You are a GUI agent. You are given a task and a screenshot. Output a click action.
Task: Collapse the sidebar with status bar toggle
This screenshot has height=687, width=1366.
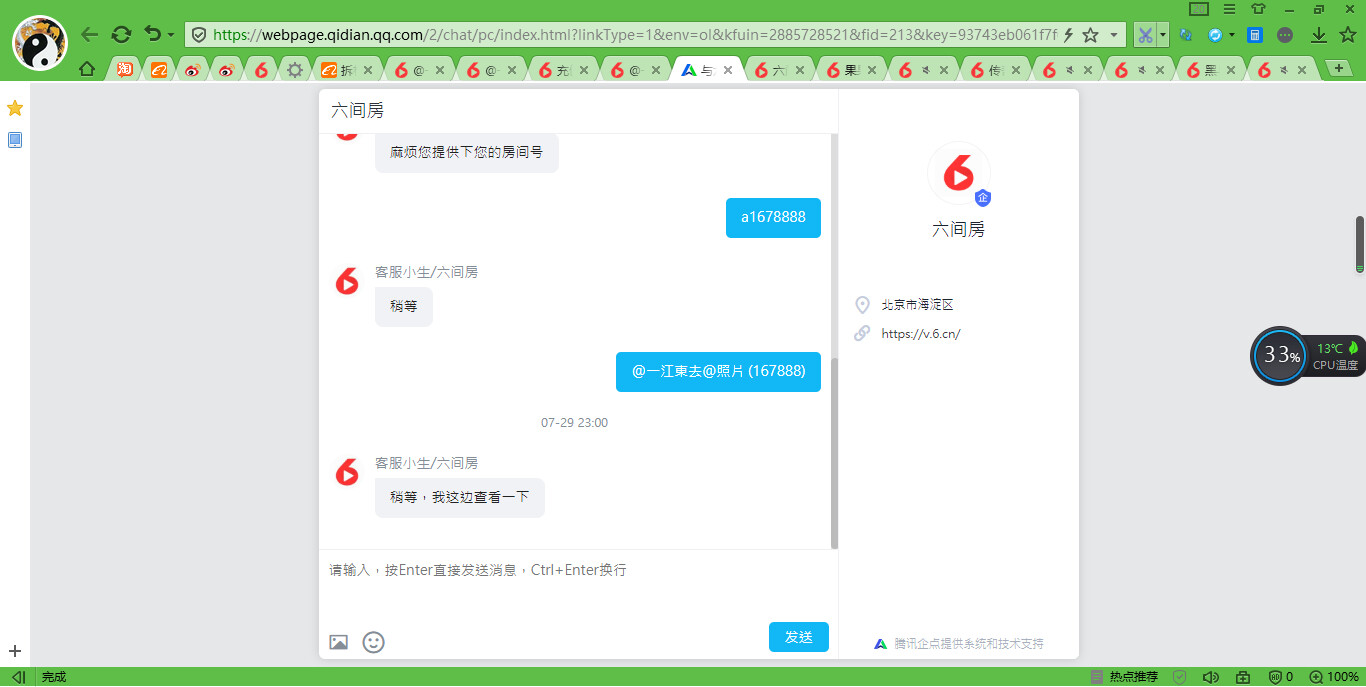click(18, 677)
